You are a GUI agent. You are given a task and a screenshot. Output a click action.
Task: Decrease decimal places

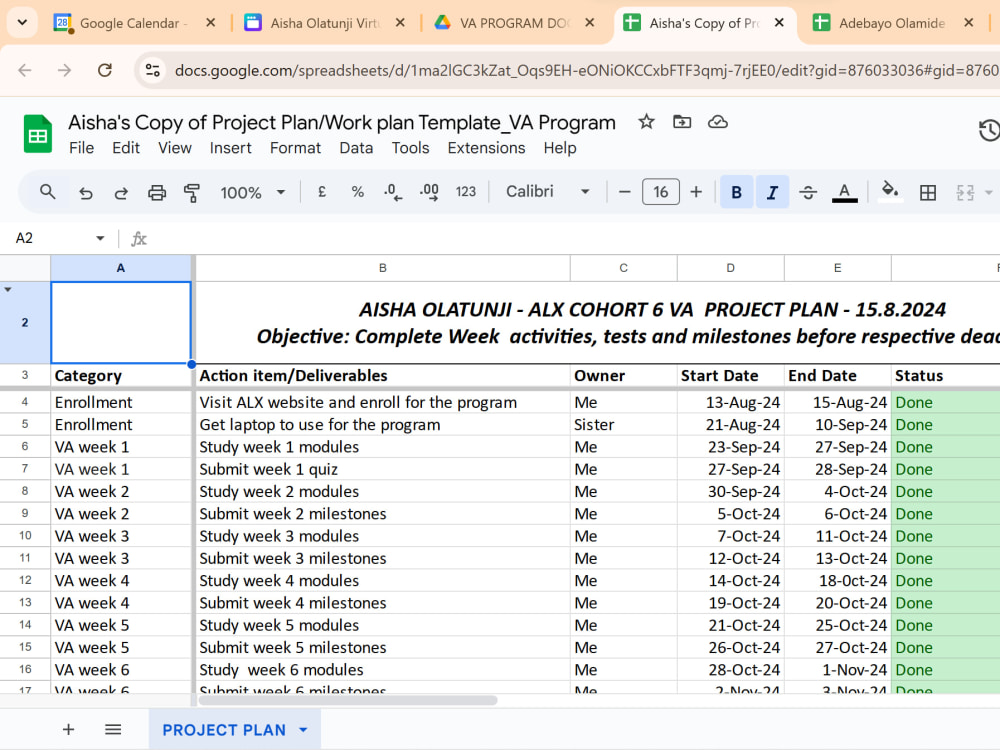392,192
